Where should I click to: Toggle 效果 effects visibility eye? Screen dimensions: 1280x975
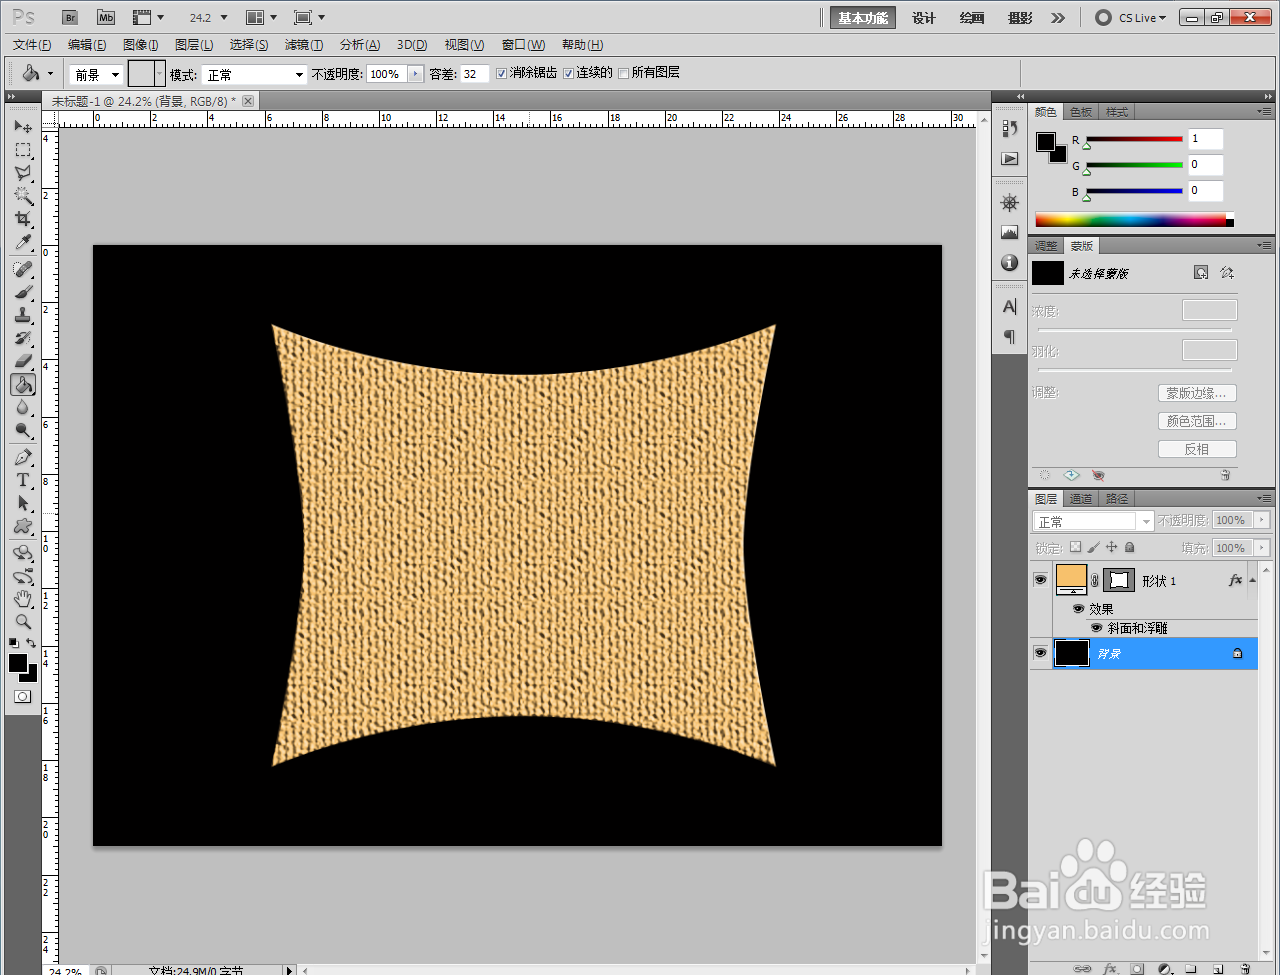point(1078,609)
